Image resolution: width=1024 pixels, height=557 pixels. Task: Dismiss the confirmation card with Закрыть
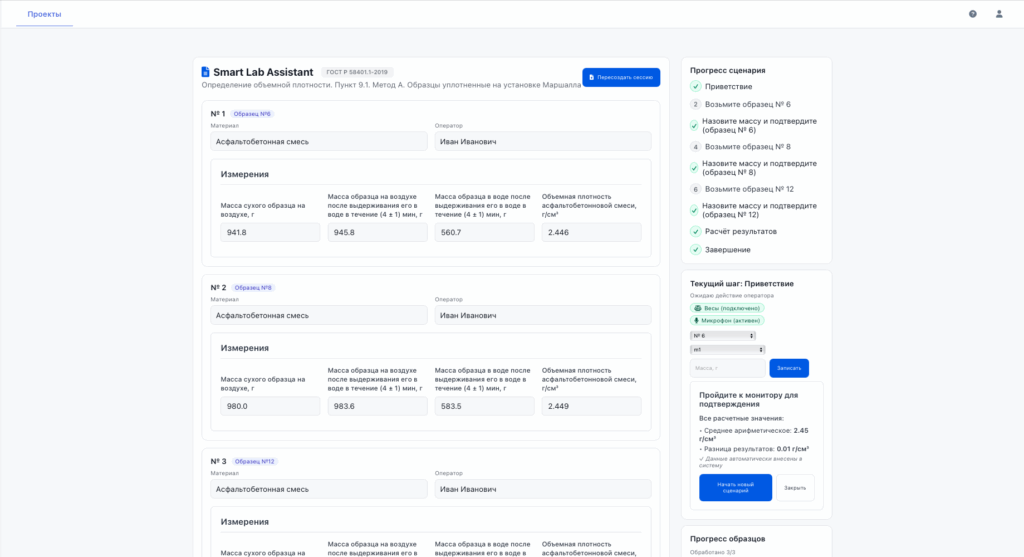pos(795,487)
